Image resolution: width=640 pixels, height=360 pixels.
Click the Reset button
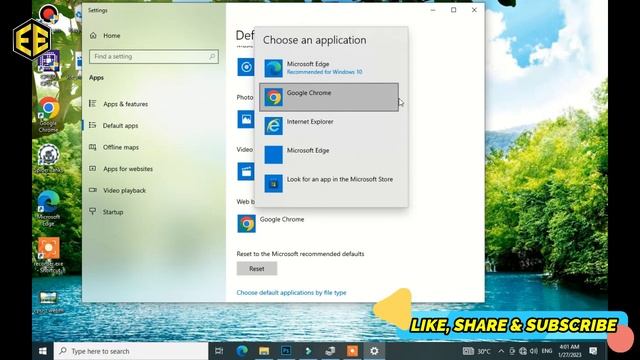point(257,269)
